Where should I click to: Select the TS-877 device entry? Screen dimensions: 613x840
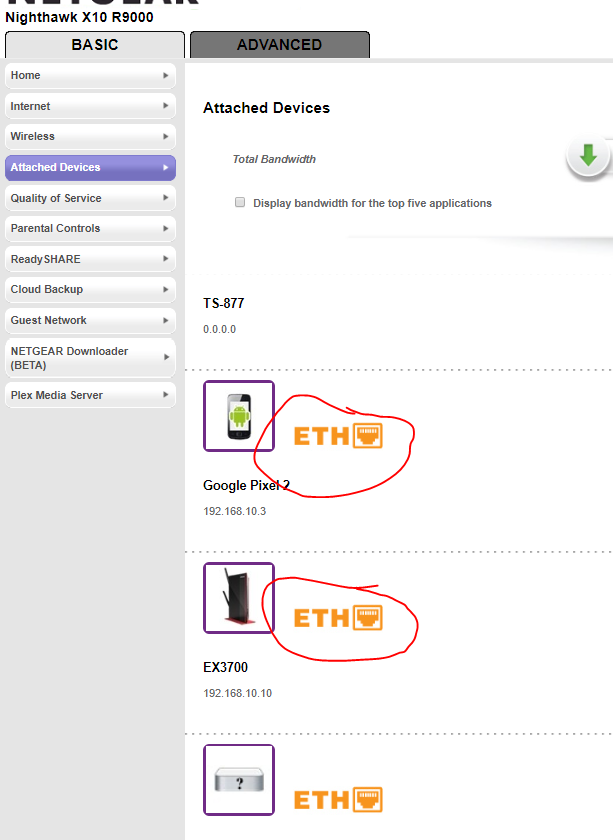tap(224, 303)
